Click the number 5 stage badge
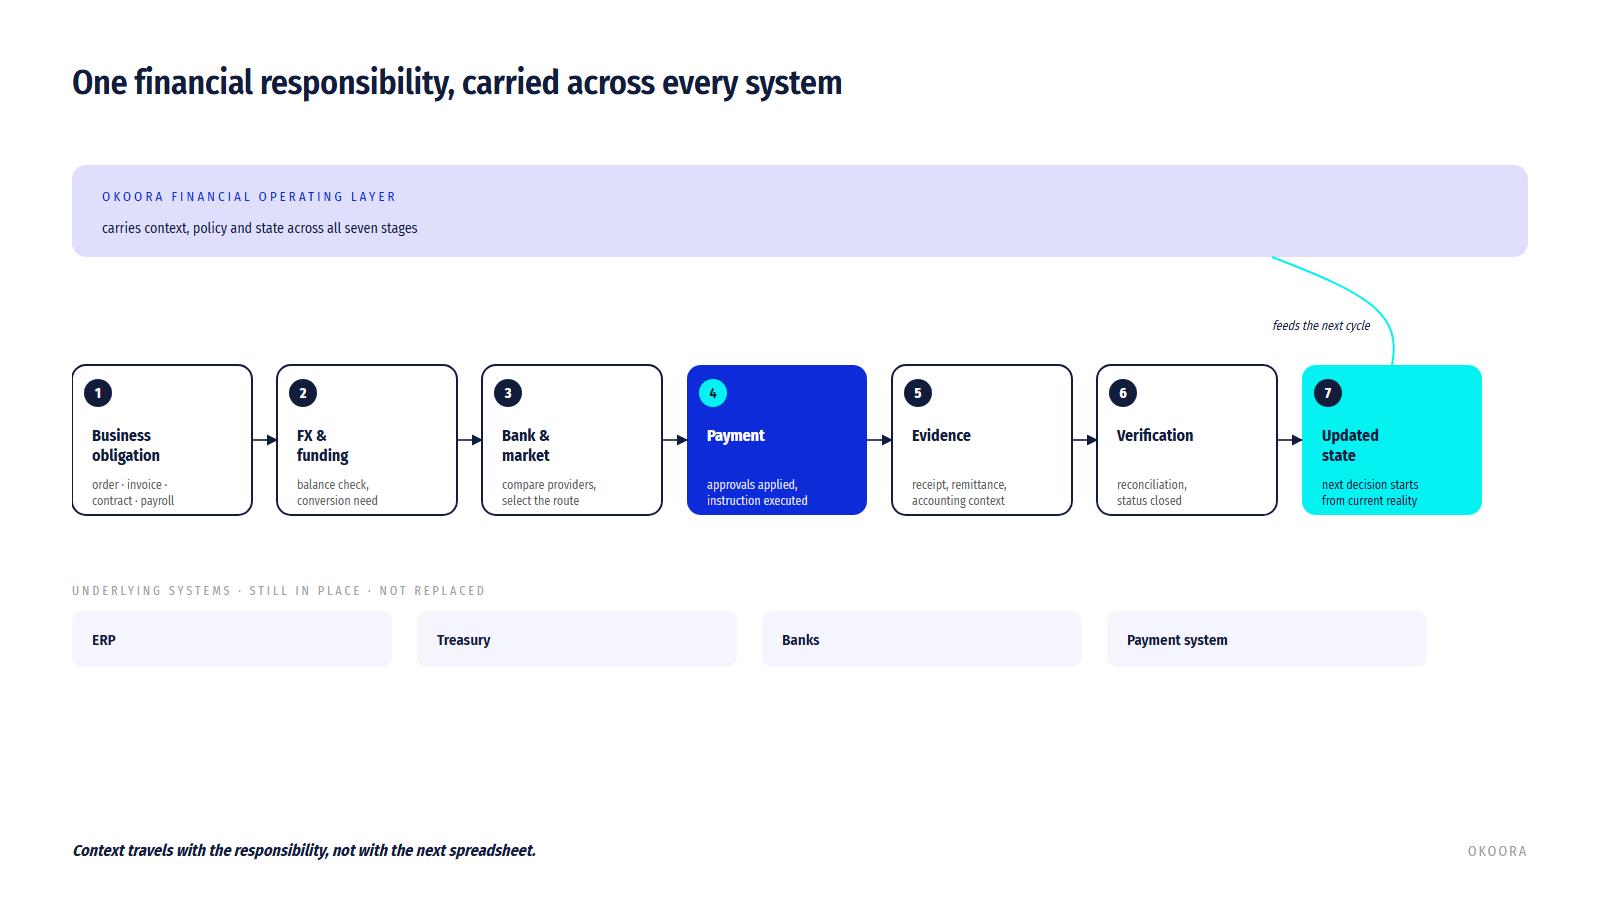The width and height of the screenshot is (1600, 900). click(x=918, y=393)
